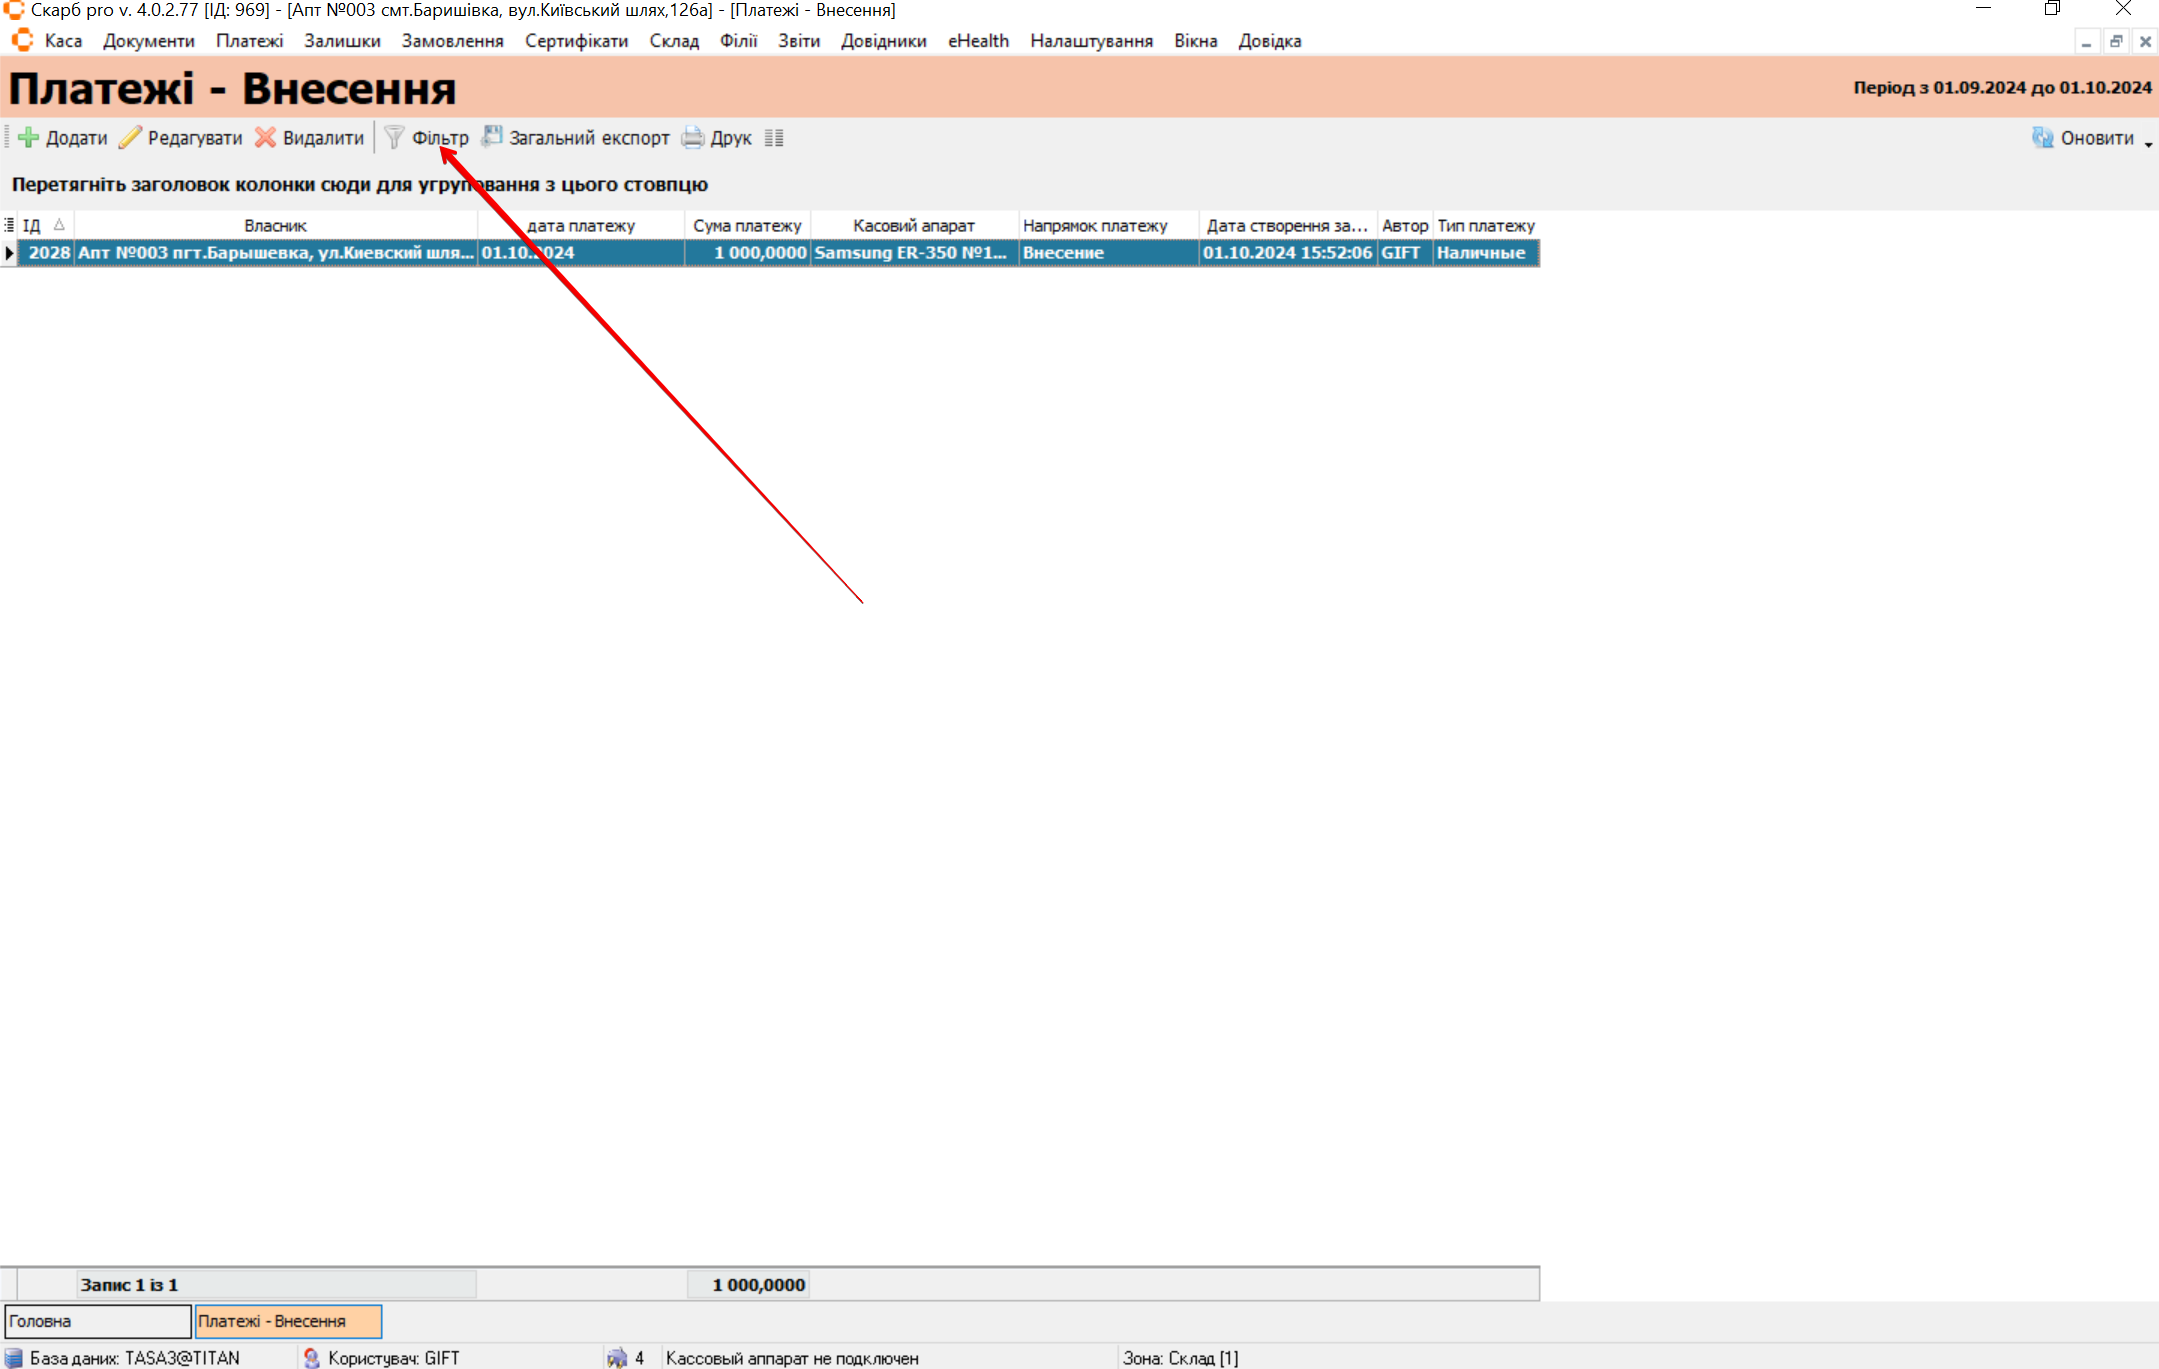Open the Фільтр funnel tool

coord(395,138)
